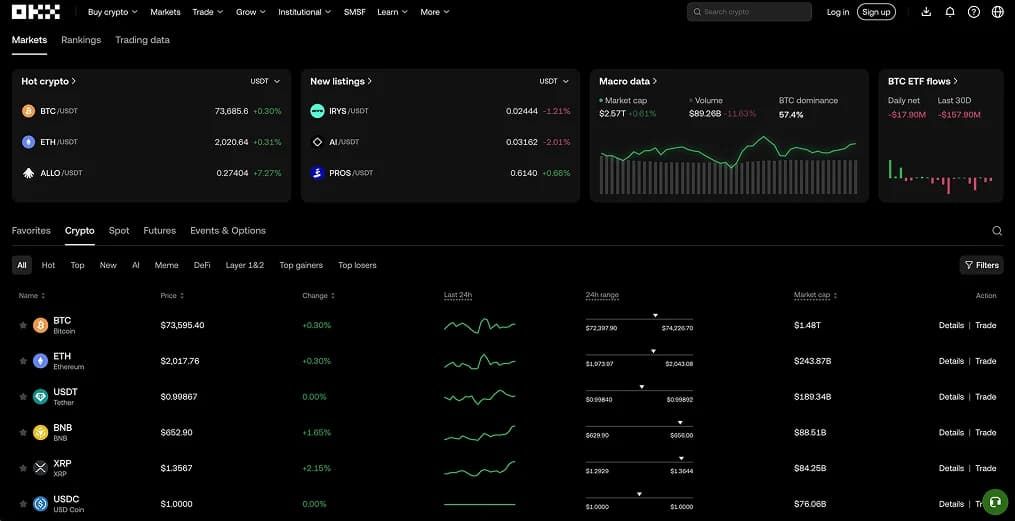Open the language globe icon
1015x521 pixels.
(x=998, y=12)
